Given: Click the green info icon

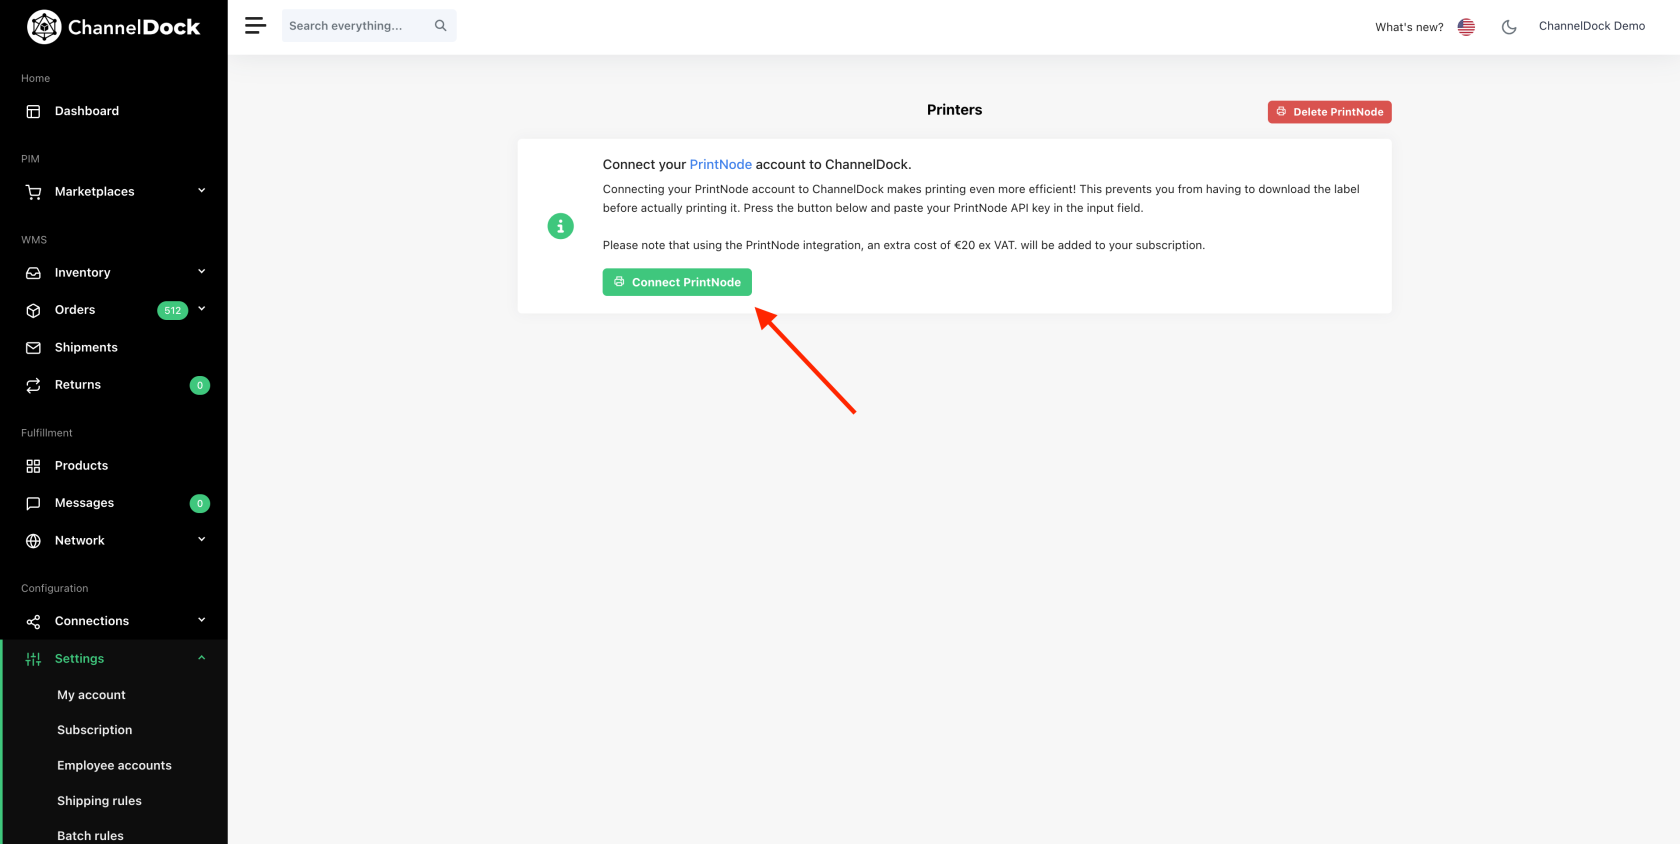Looking at the screenshot, I should coord(560,227).
